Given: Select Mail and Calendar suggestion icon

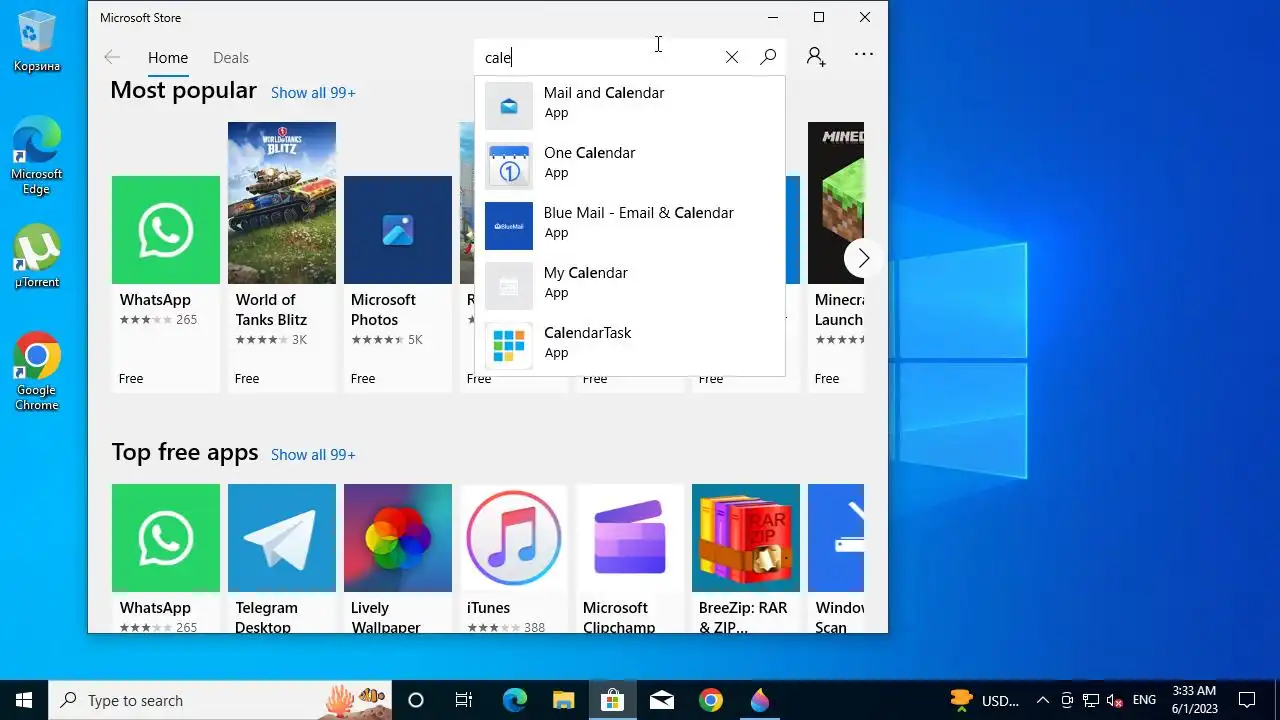Looking at the screenshot, I should pos(509,106).
